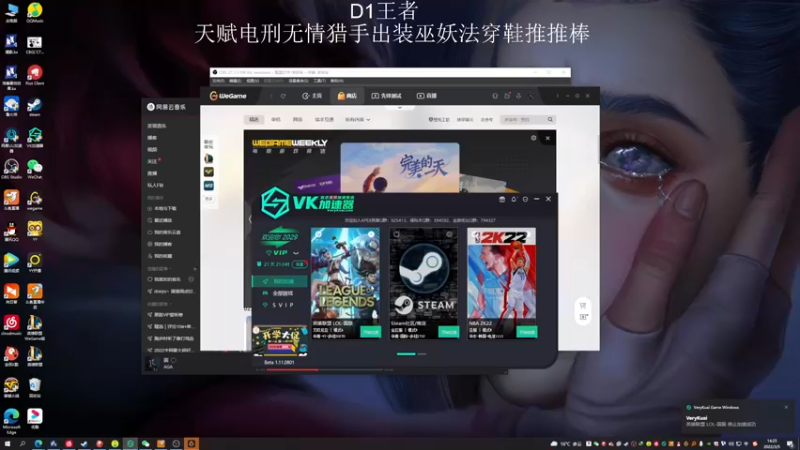Open the WeGame 直播 tab
The width and height of the screenshot is (800, 450).
pos(427,96)
